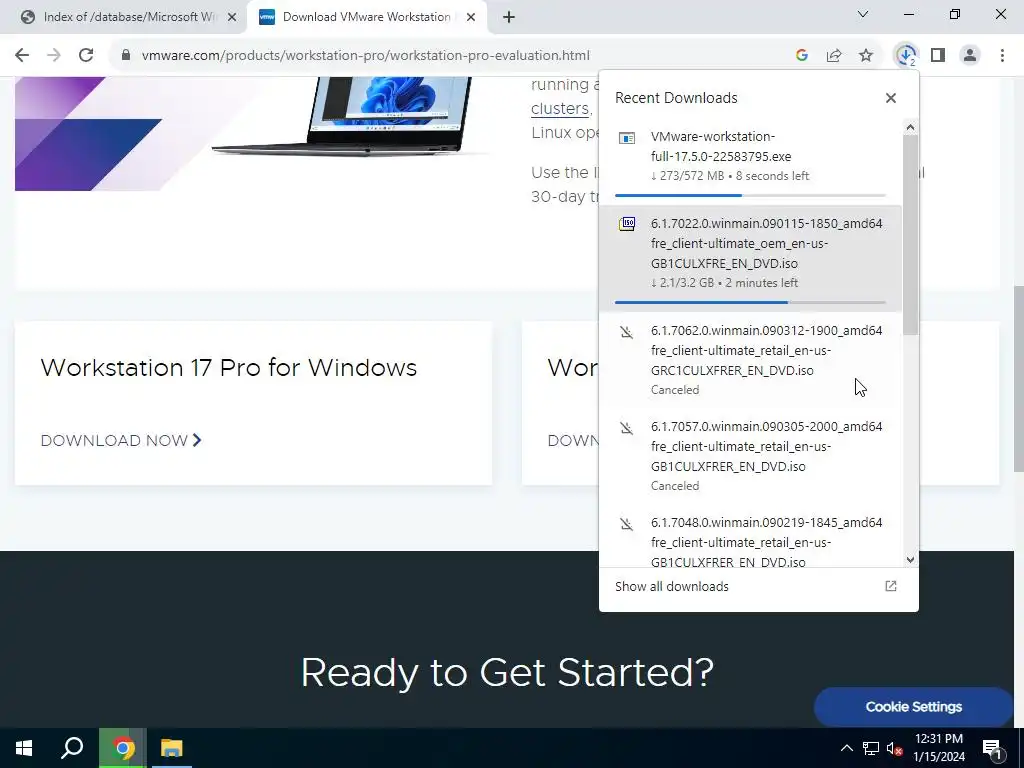Click the canceled icon for 6.1.7057.0 download
Image resolution: width=1024 pixels, height=768 pixels.
[x=627, y=428]
